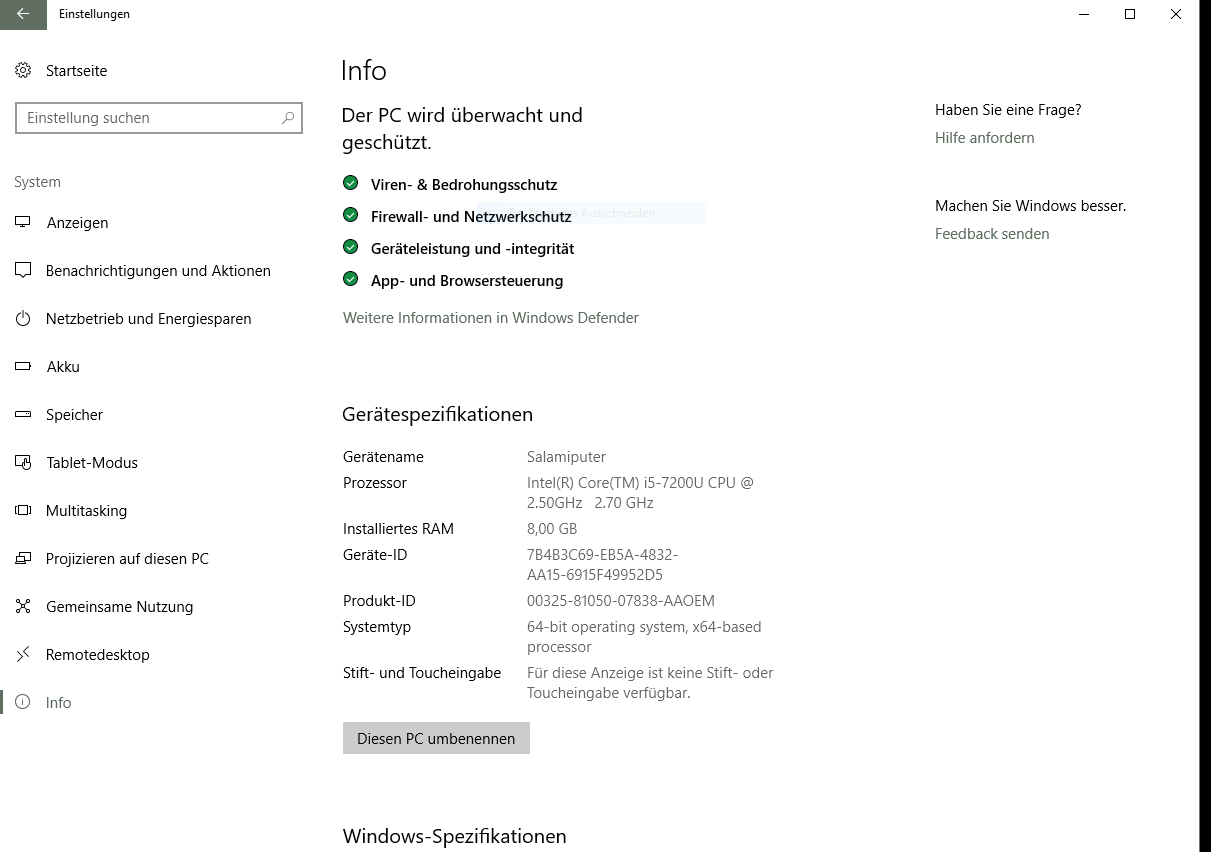Image resolution: width=1211 pixels, height=852 pixels.
Task: Click the Feedback senden link
Action: [x=992, y=234]
